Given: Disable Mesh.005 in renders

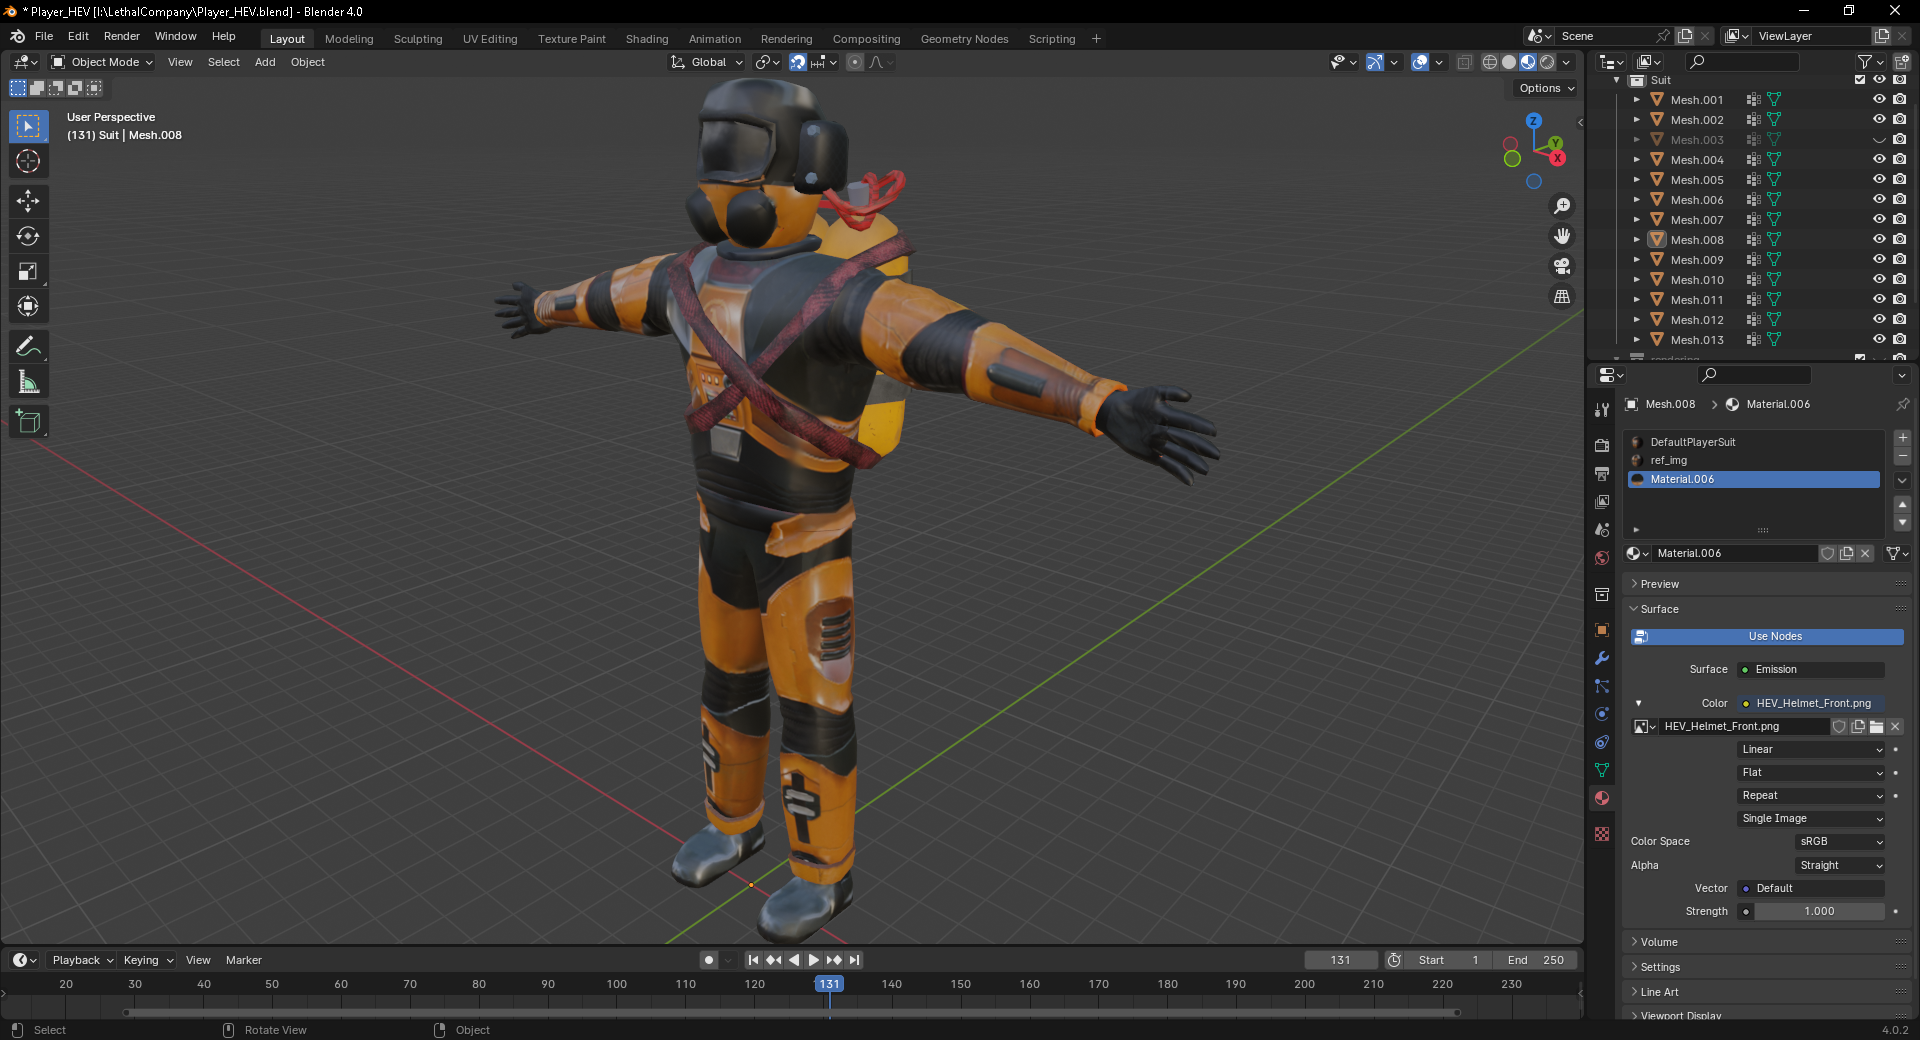Looking at the screenshot, I should pyautogui.click(x=1899, y=179).
